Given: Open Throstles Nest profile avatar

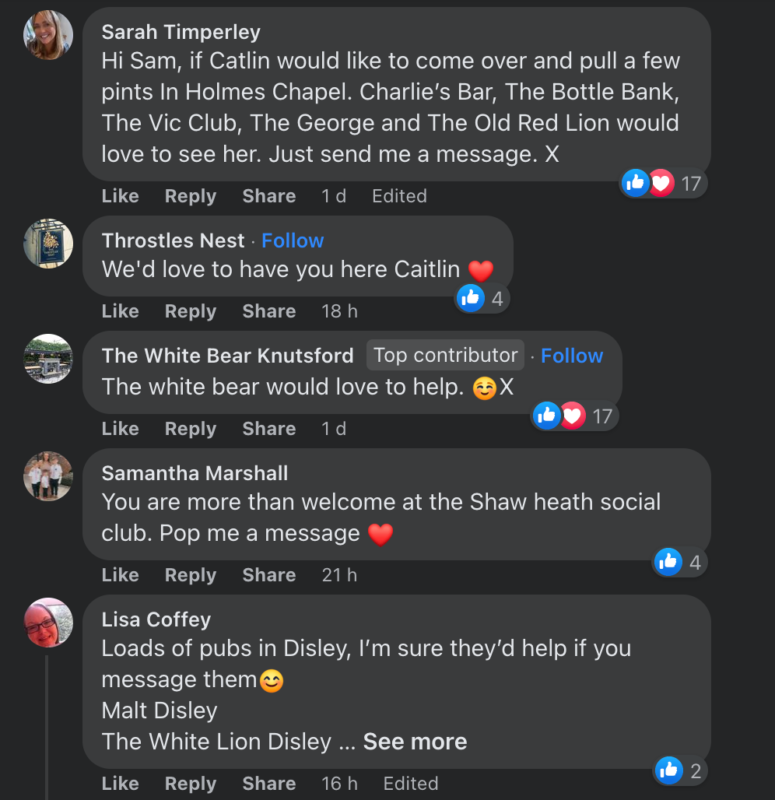Looking at the screenshot, I should (48, 243).
